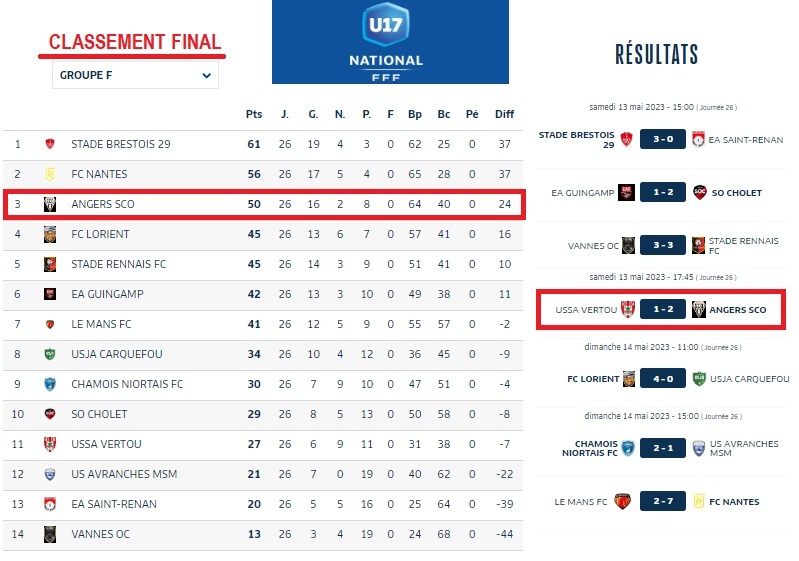Sort table by Diff column header

pos(504,114)
